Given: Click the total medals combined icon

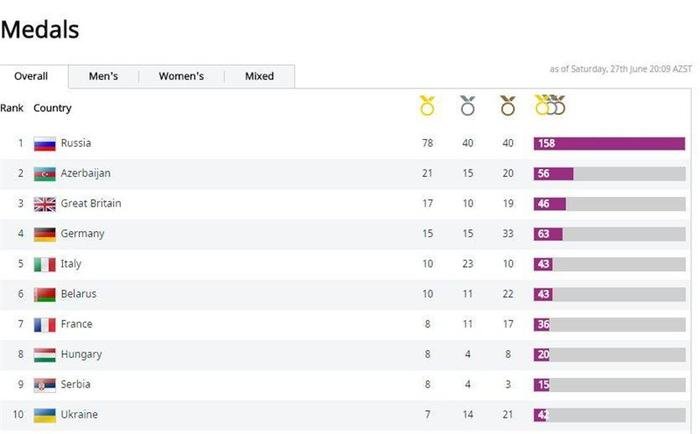Looking at the screenshot, I should [x=550, y=106].
